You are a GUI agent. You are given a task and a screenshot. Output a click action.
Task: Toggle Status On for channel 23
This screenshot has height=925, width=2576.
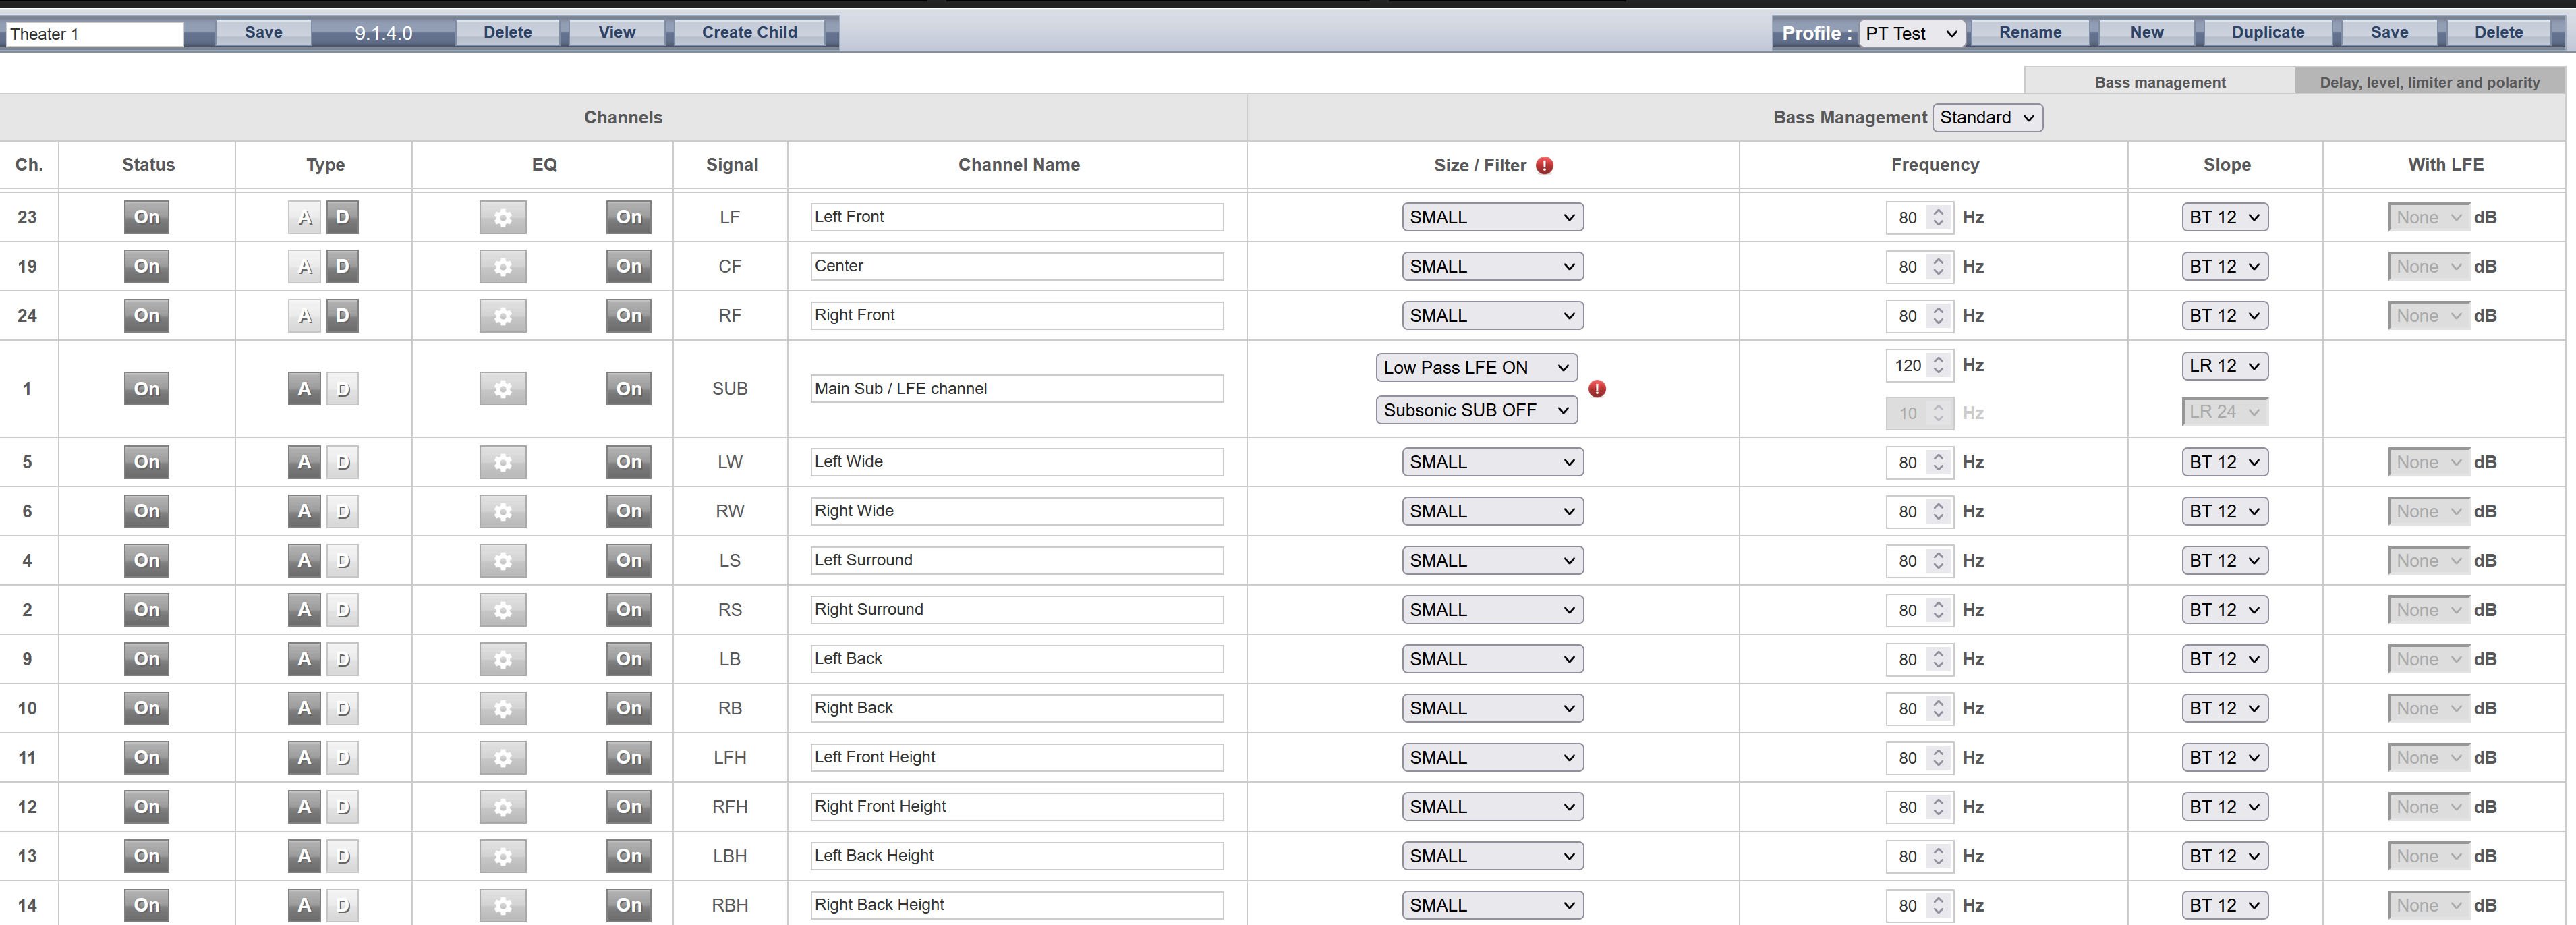click(x=146, y=217)
